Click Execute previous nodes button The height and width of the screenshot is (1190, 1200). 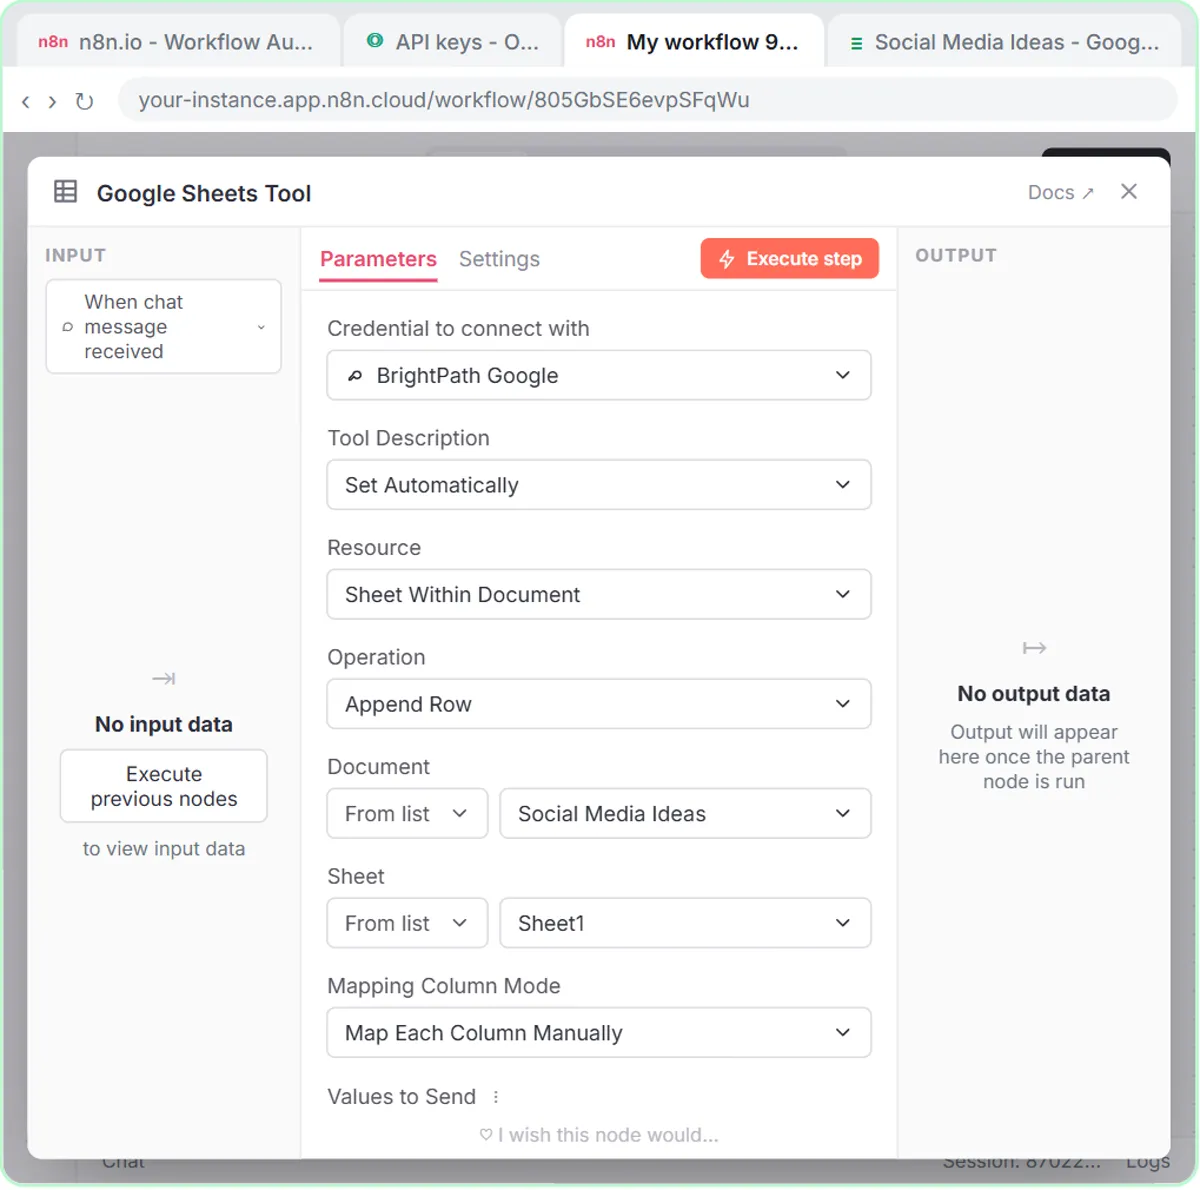pyautogui.click(x=164, y=787)
